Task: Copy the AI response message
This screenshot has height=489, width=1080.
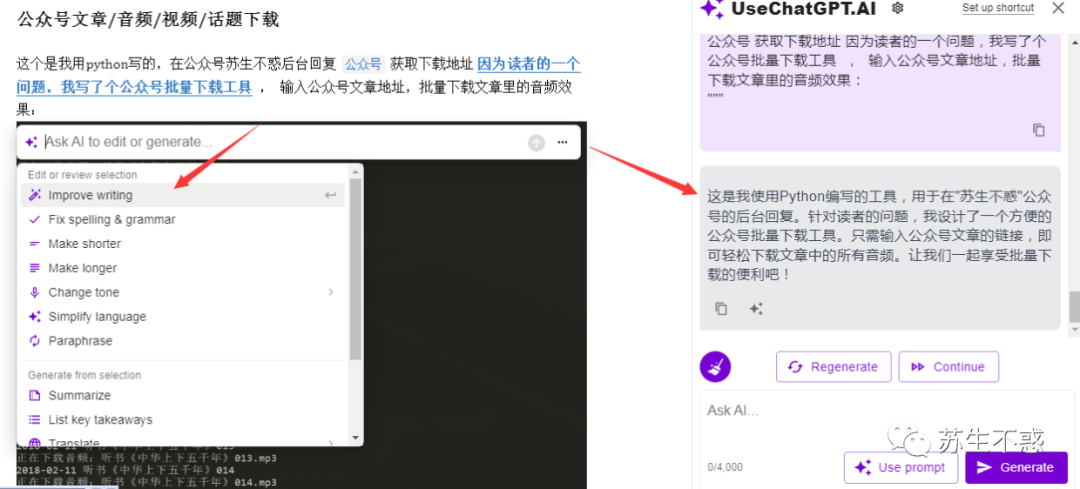Action: point(721,309)
